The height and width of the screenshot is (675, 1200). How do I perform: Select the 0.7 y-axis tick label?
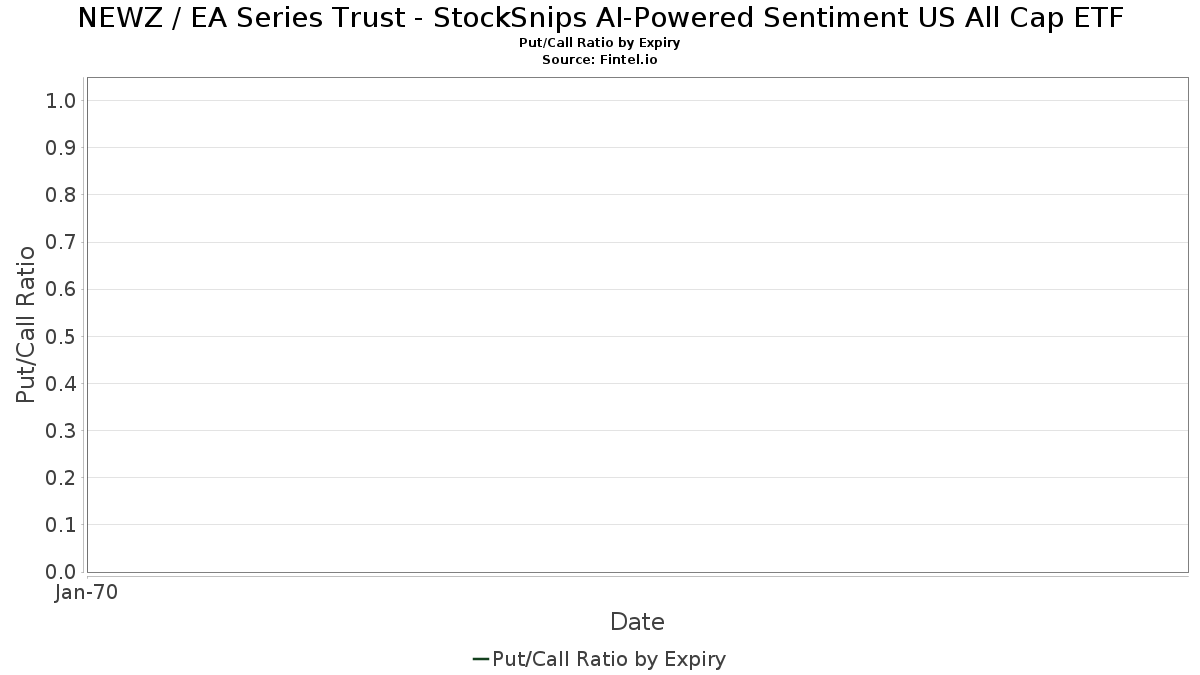point(61,242)
